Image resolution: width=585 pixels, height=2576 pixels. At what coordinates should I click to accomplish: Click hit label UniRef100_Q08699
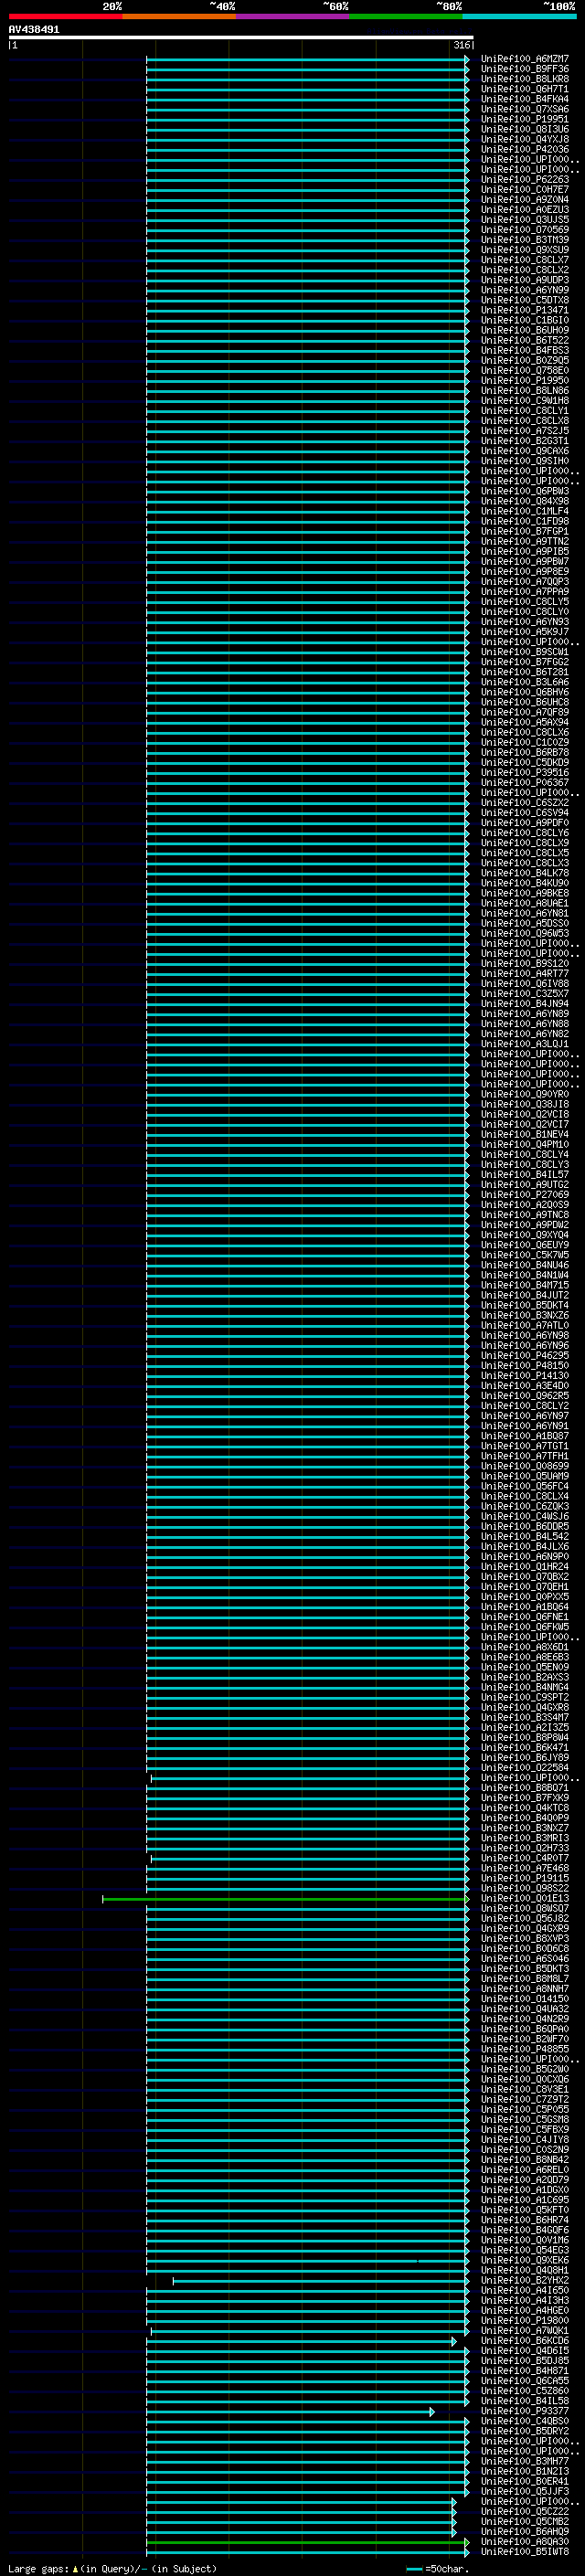pyautogui.click(x=524, y=1466)
